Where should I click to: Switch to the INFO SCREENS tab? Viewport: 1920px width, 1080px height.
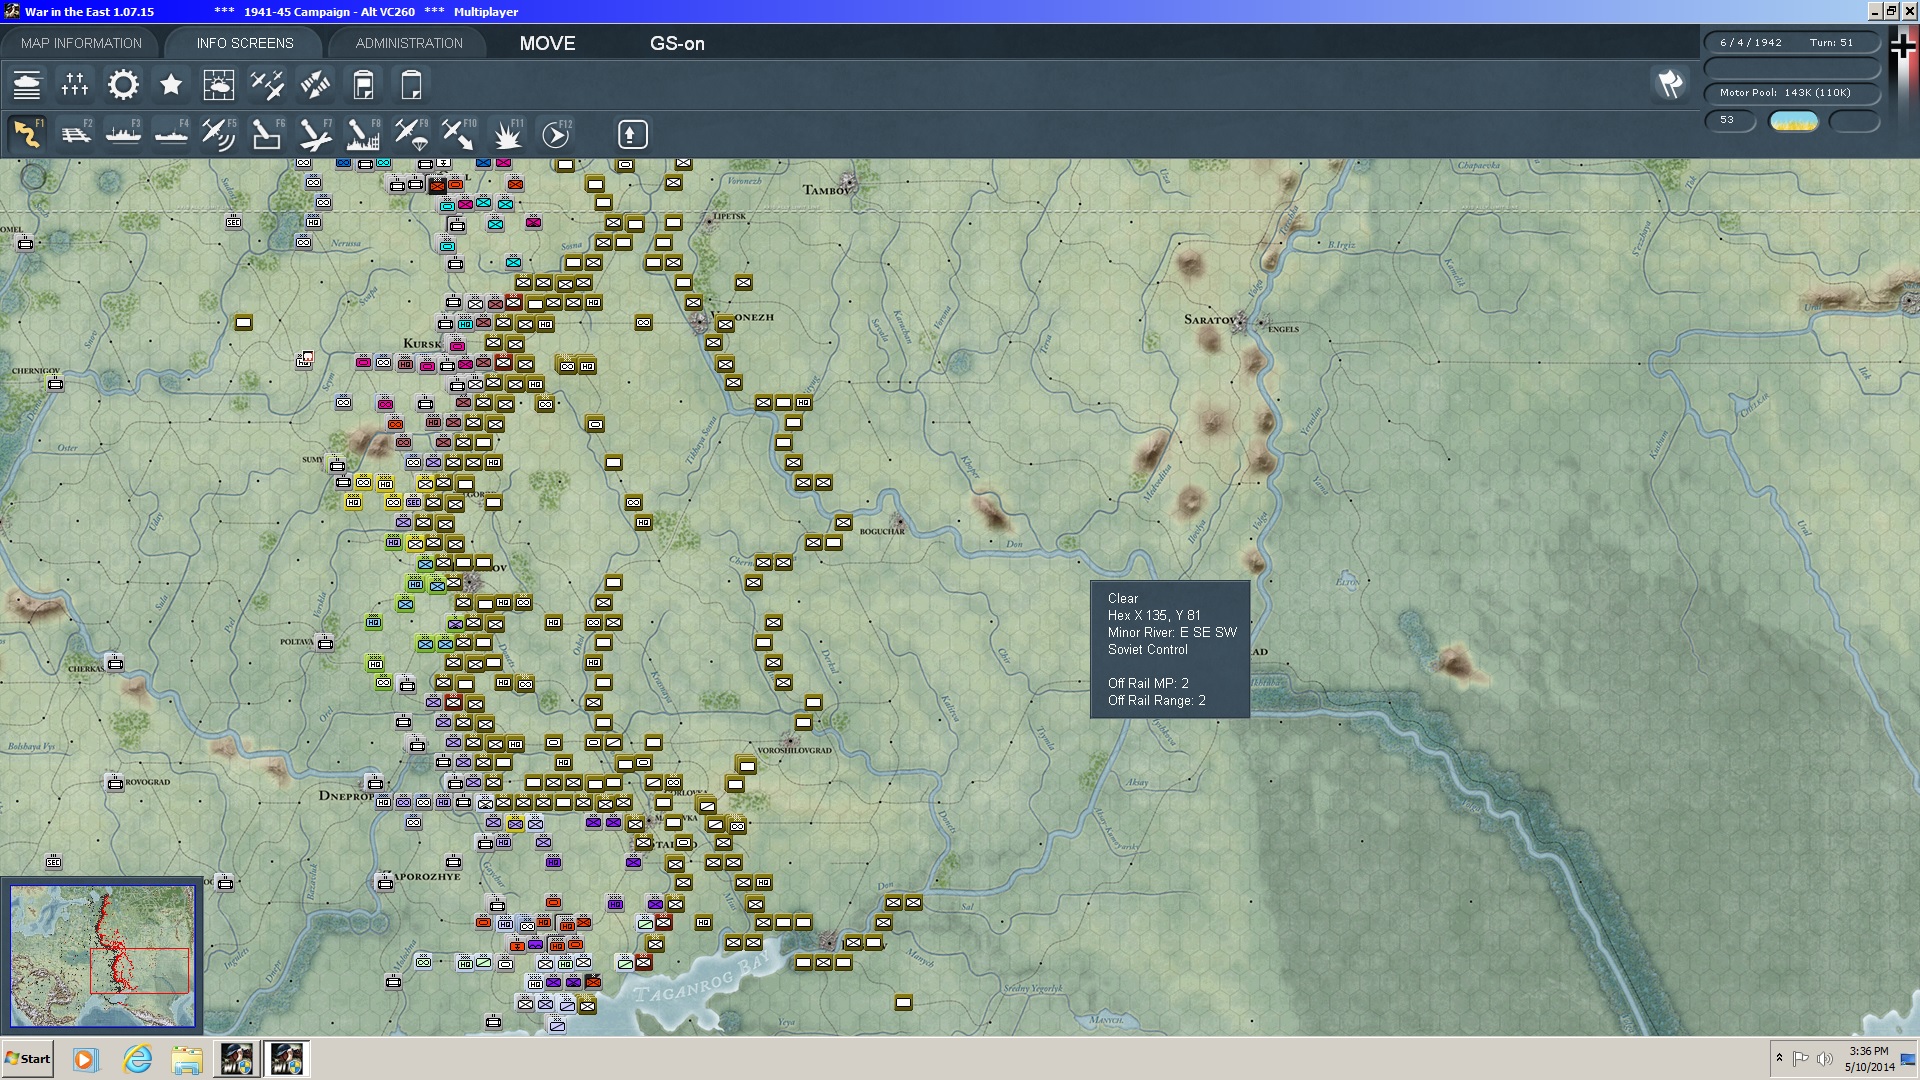245,43
